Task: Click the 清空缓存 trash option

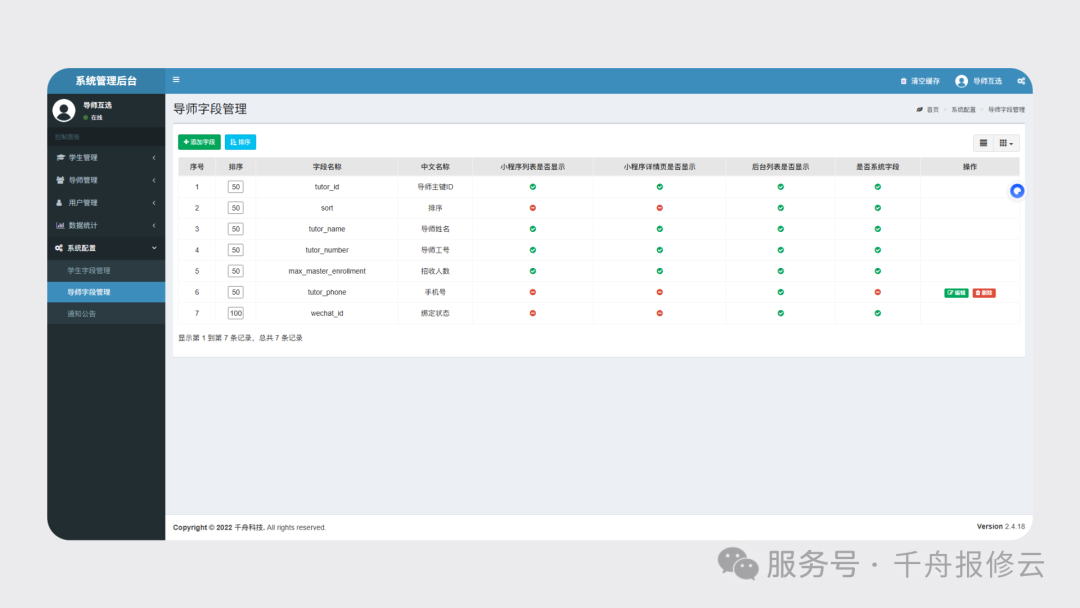Action: coord(920,81)
